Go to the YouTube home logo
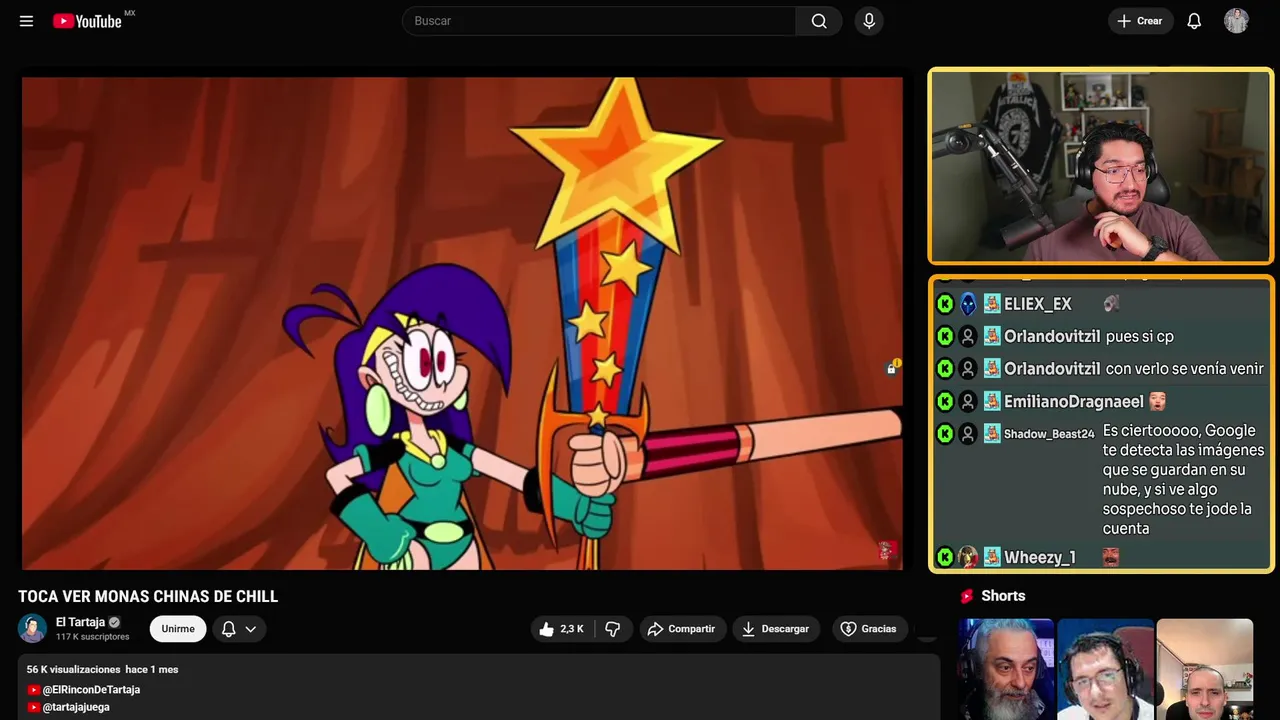Image resolution: width=1280 pixels, height=720 pixels. pyautogui.click(x=87, y=21)
